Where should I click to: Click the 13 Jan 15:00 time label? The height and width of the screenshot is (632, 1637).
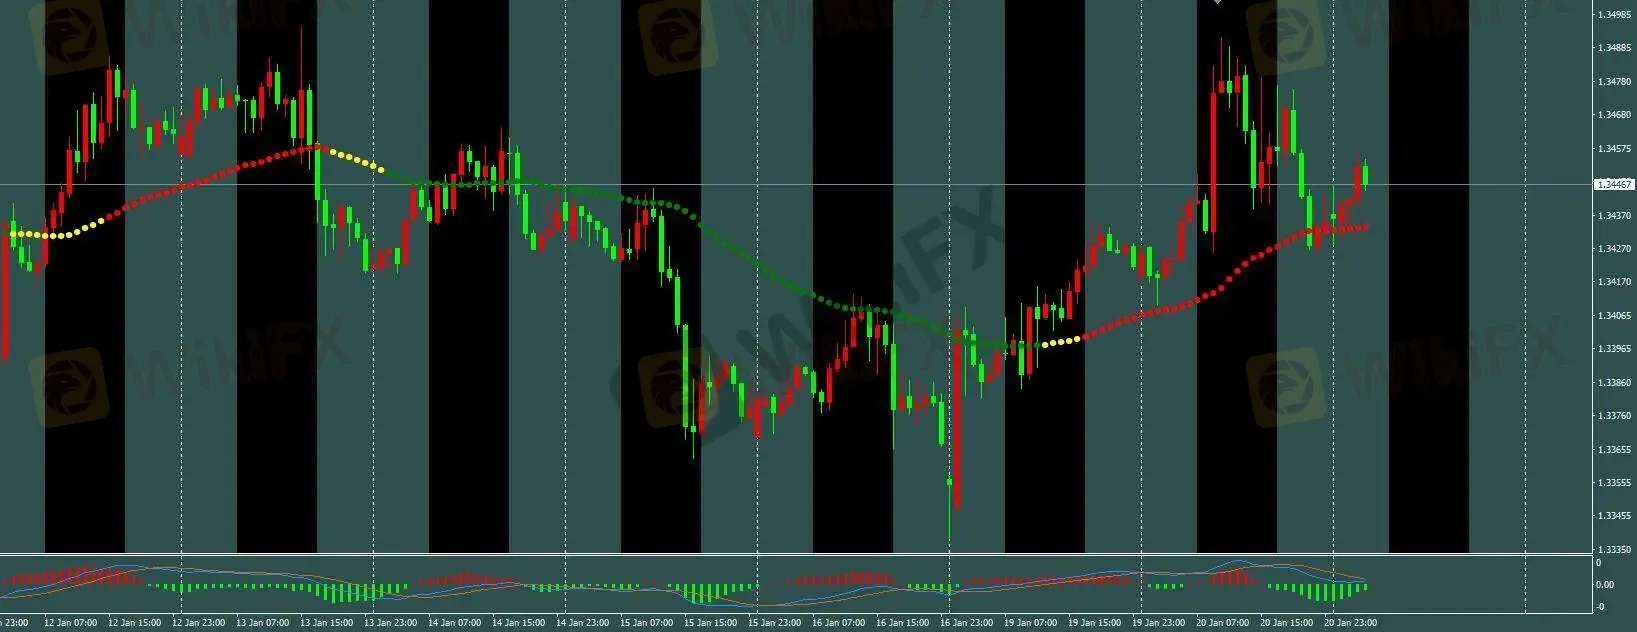click(x=327, y=623)
